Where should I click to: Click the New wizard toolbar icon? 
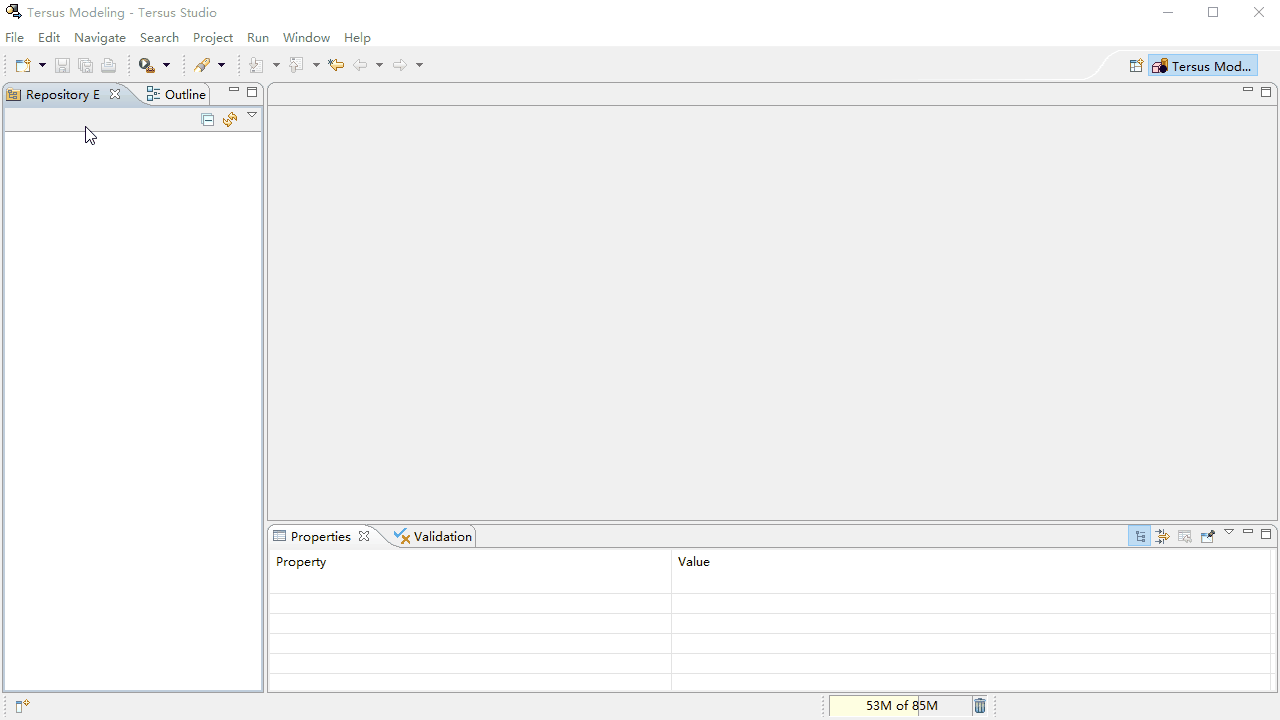[x=23, y=65]
